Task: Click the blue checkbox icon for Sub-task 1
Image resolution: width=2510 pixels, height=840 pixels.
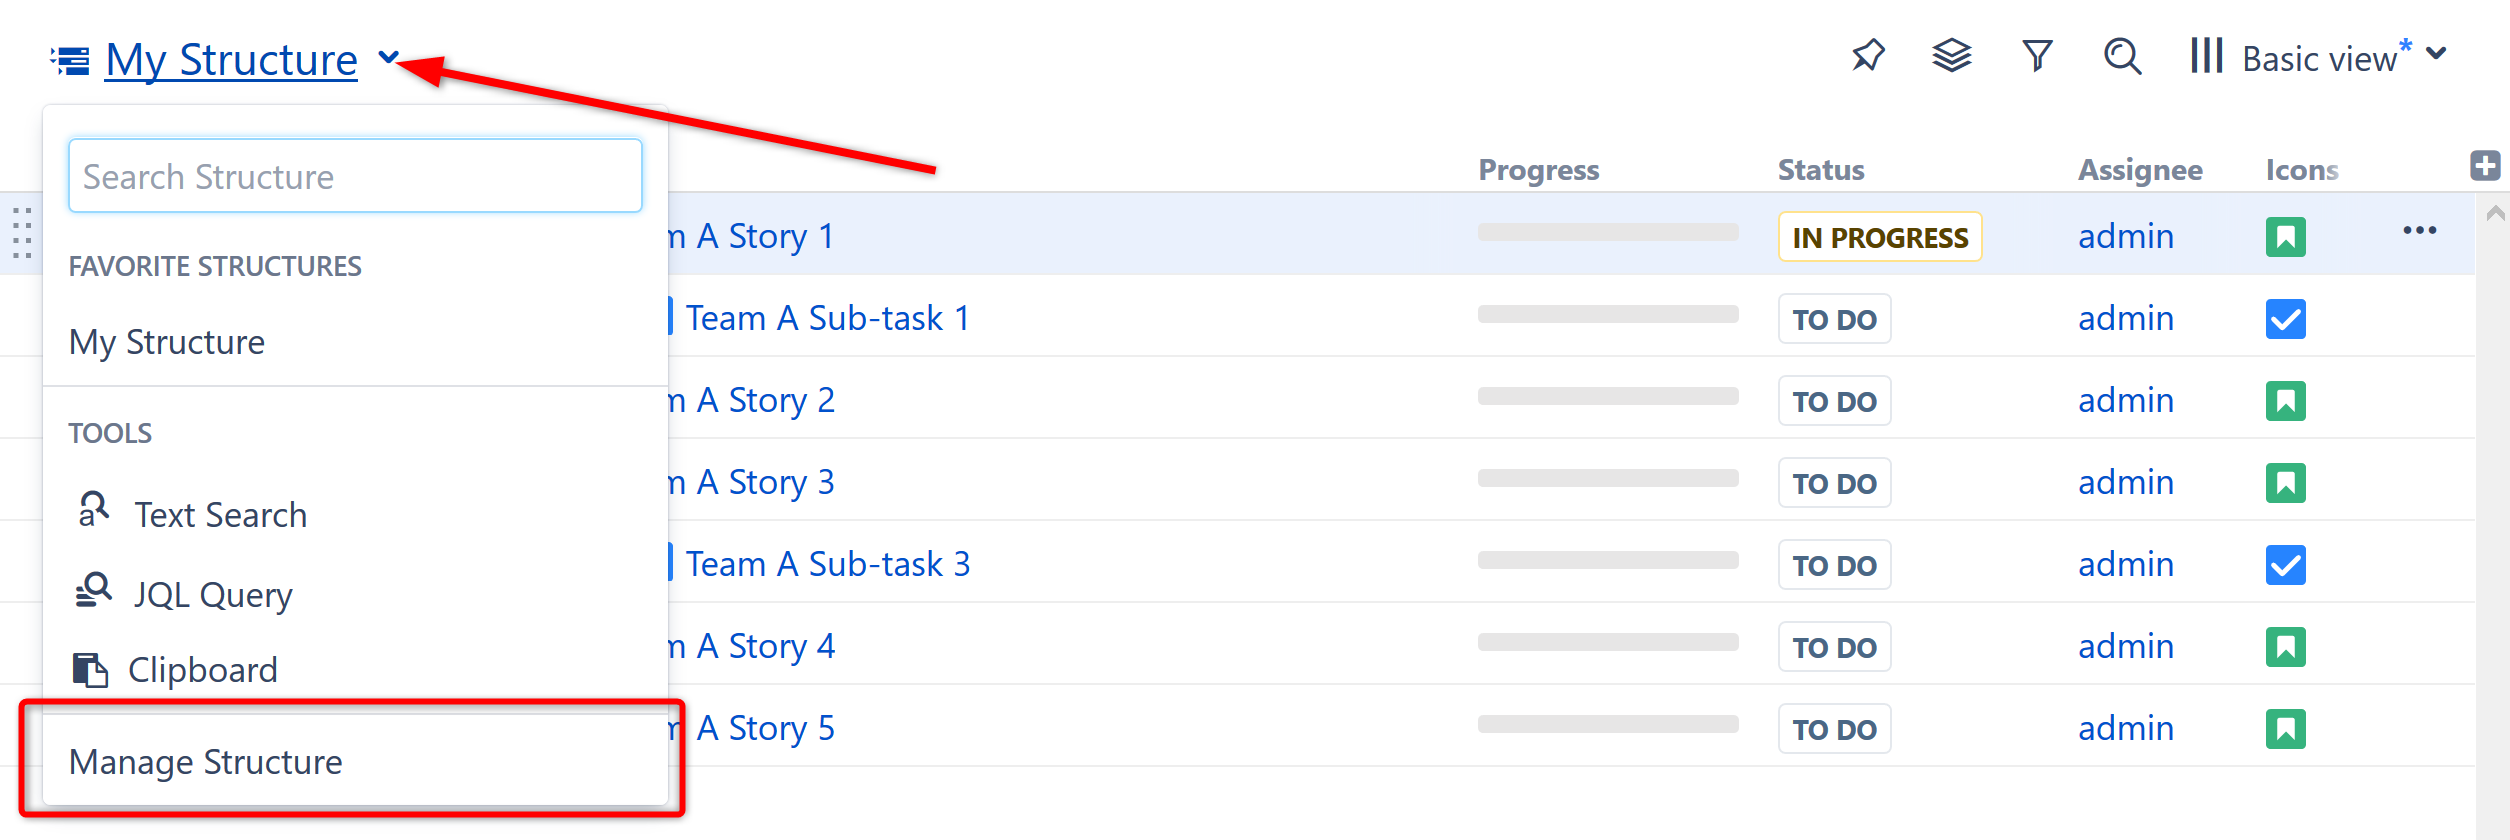Action: [2285, 319]
